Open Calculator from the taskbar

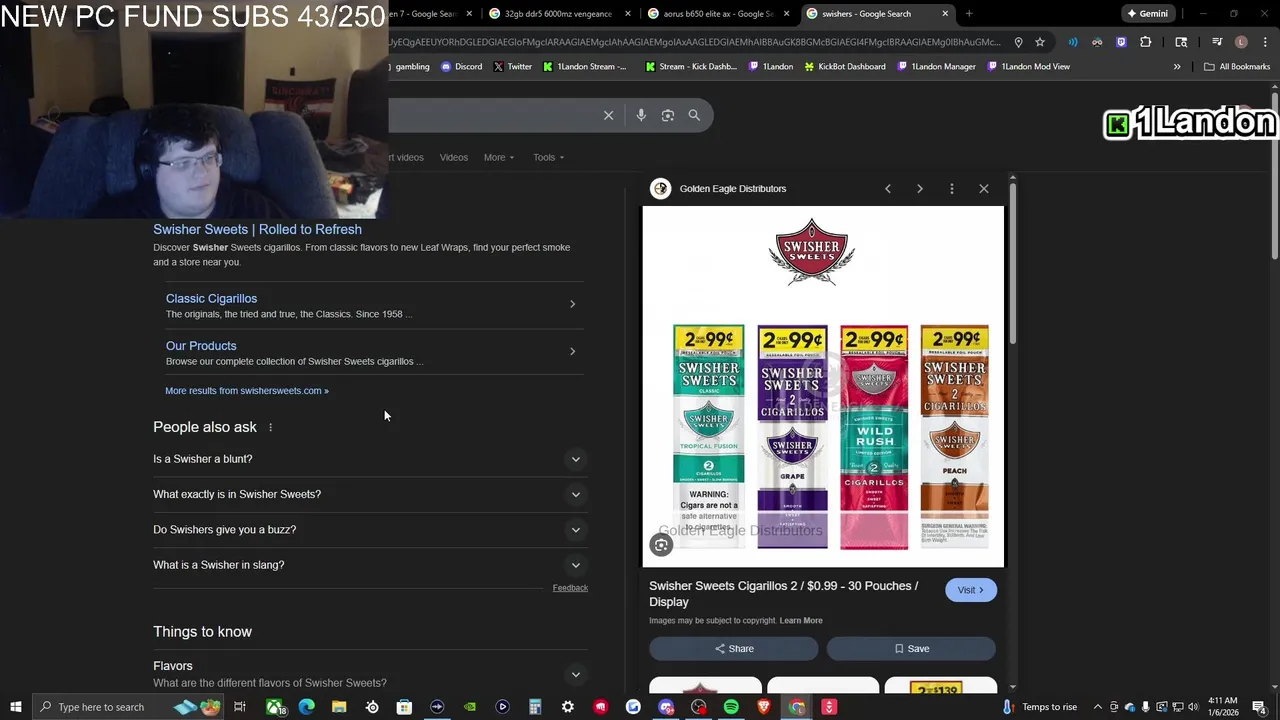point(535,707)
